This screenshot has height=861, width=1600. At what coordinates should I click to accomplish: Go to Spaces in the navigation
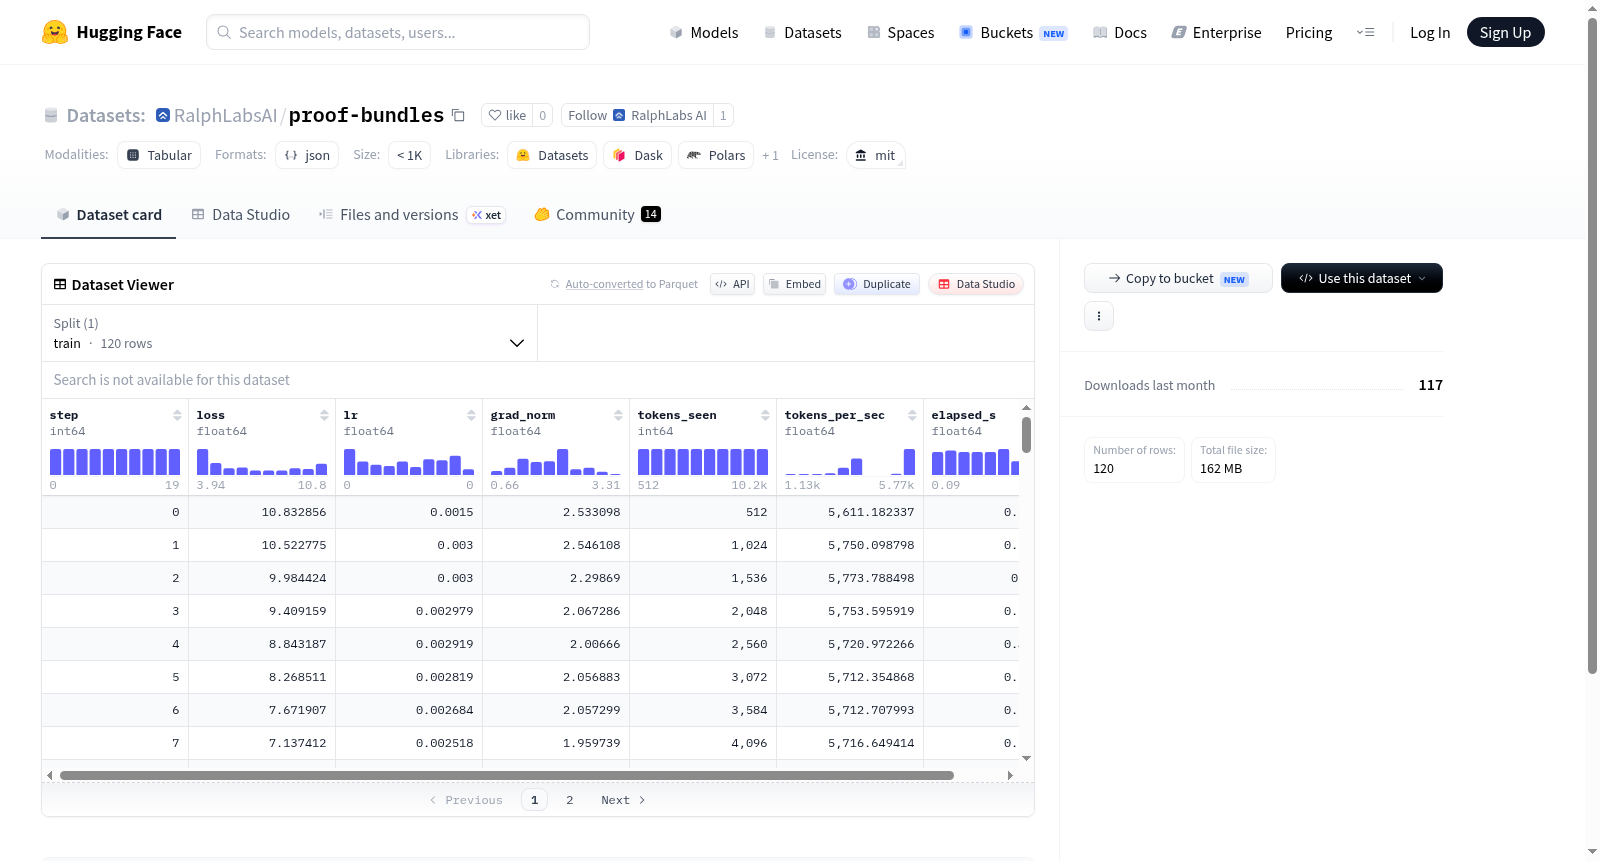pyautogui.click(x=901, y=32)
